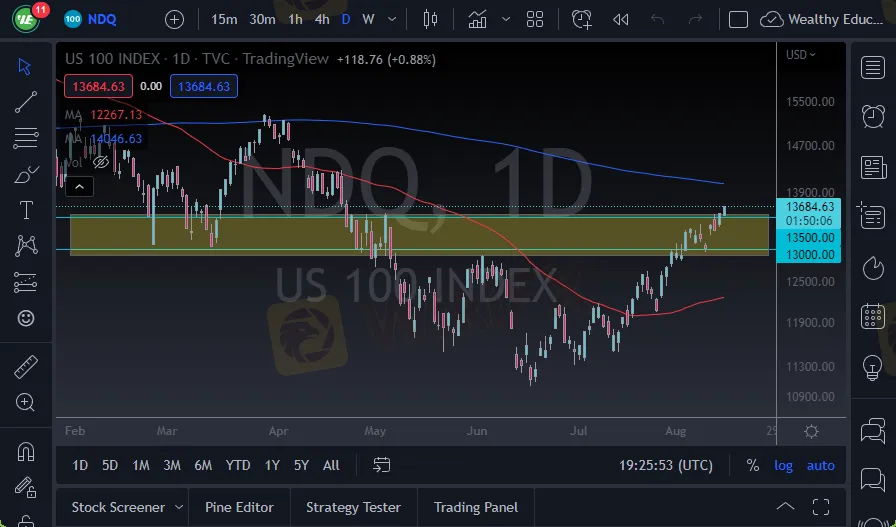Open the Stock Screener tab
The image size is (896, 527).
point(118,507)
